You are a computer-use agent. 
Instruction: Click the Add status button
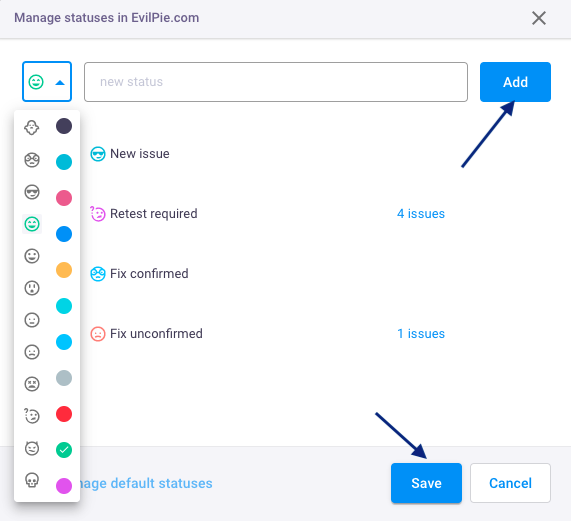(515, 82)
